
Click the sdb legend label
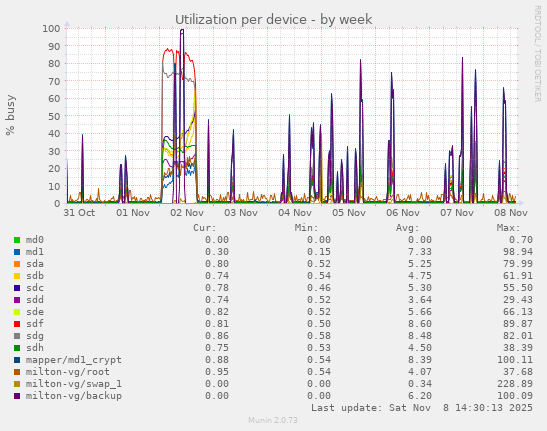click(35, 276)
